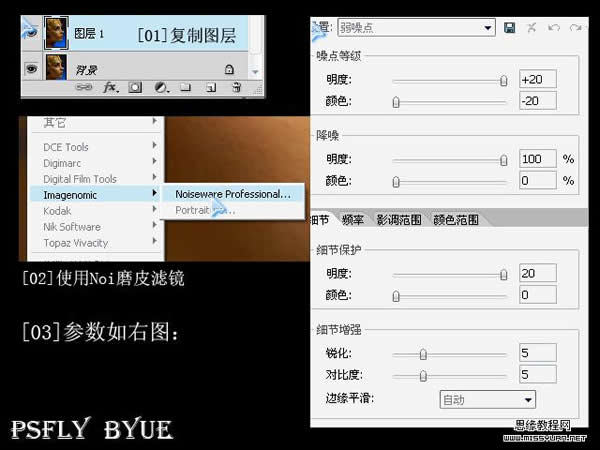
Task: Click the 细节保护 明度 20 field
Action: pyautogui.click(x=538, y=273)
